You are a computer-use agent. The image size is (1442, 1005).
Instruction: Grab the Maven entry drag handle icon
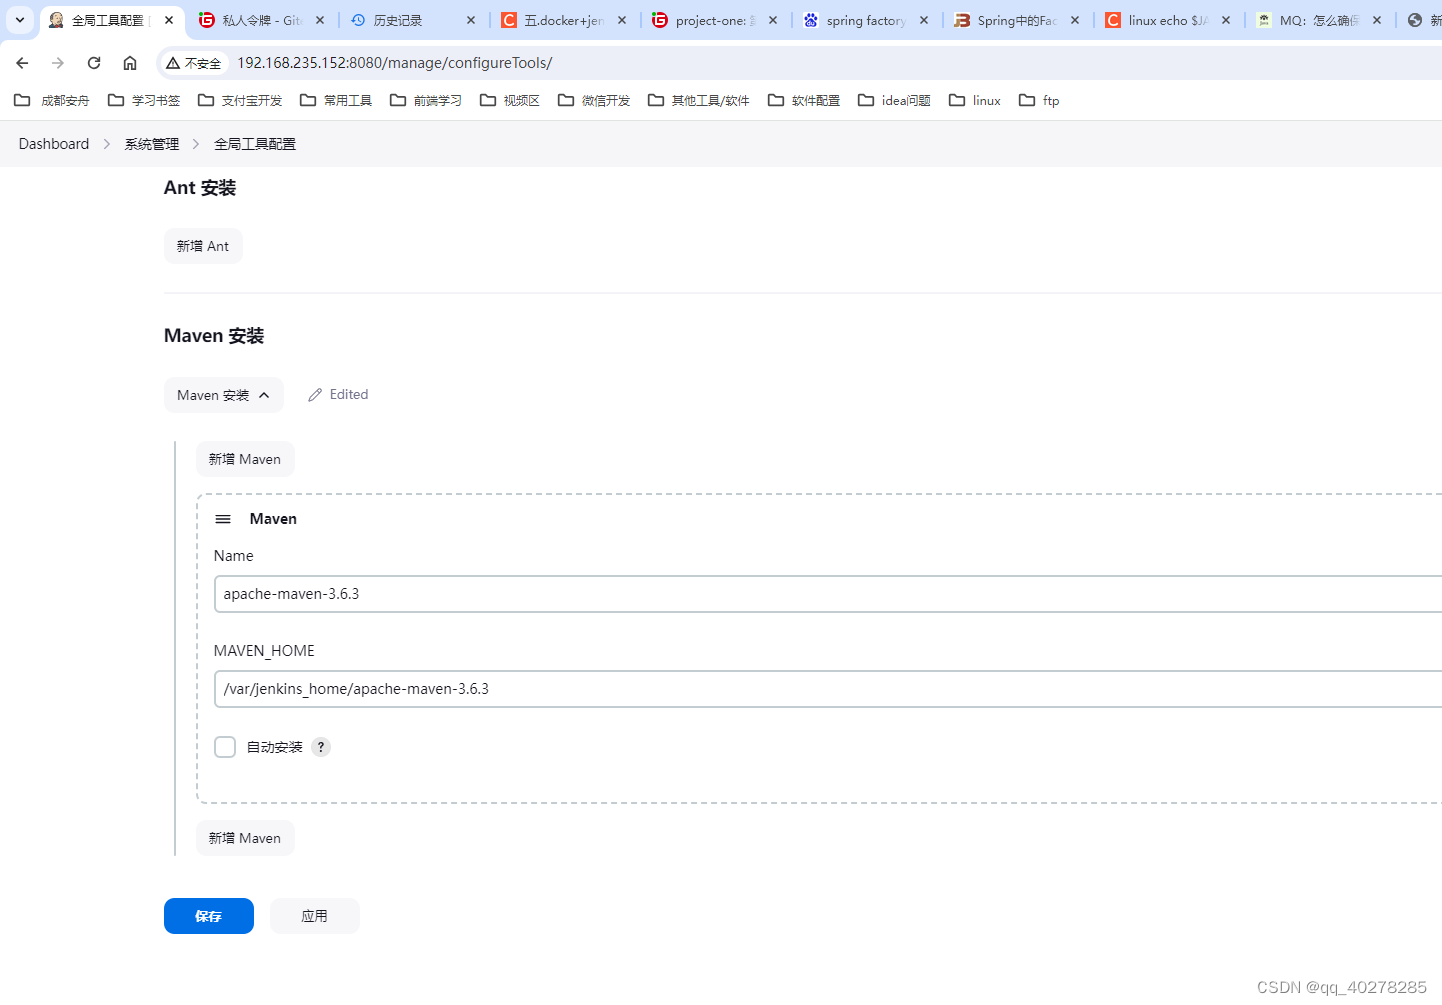click(223, 519)
